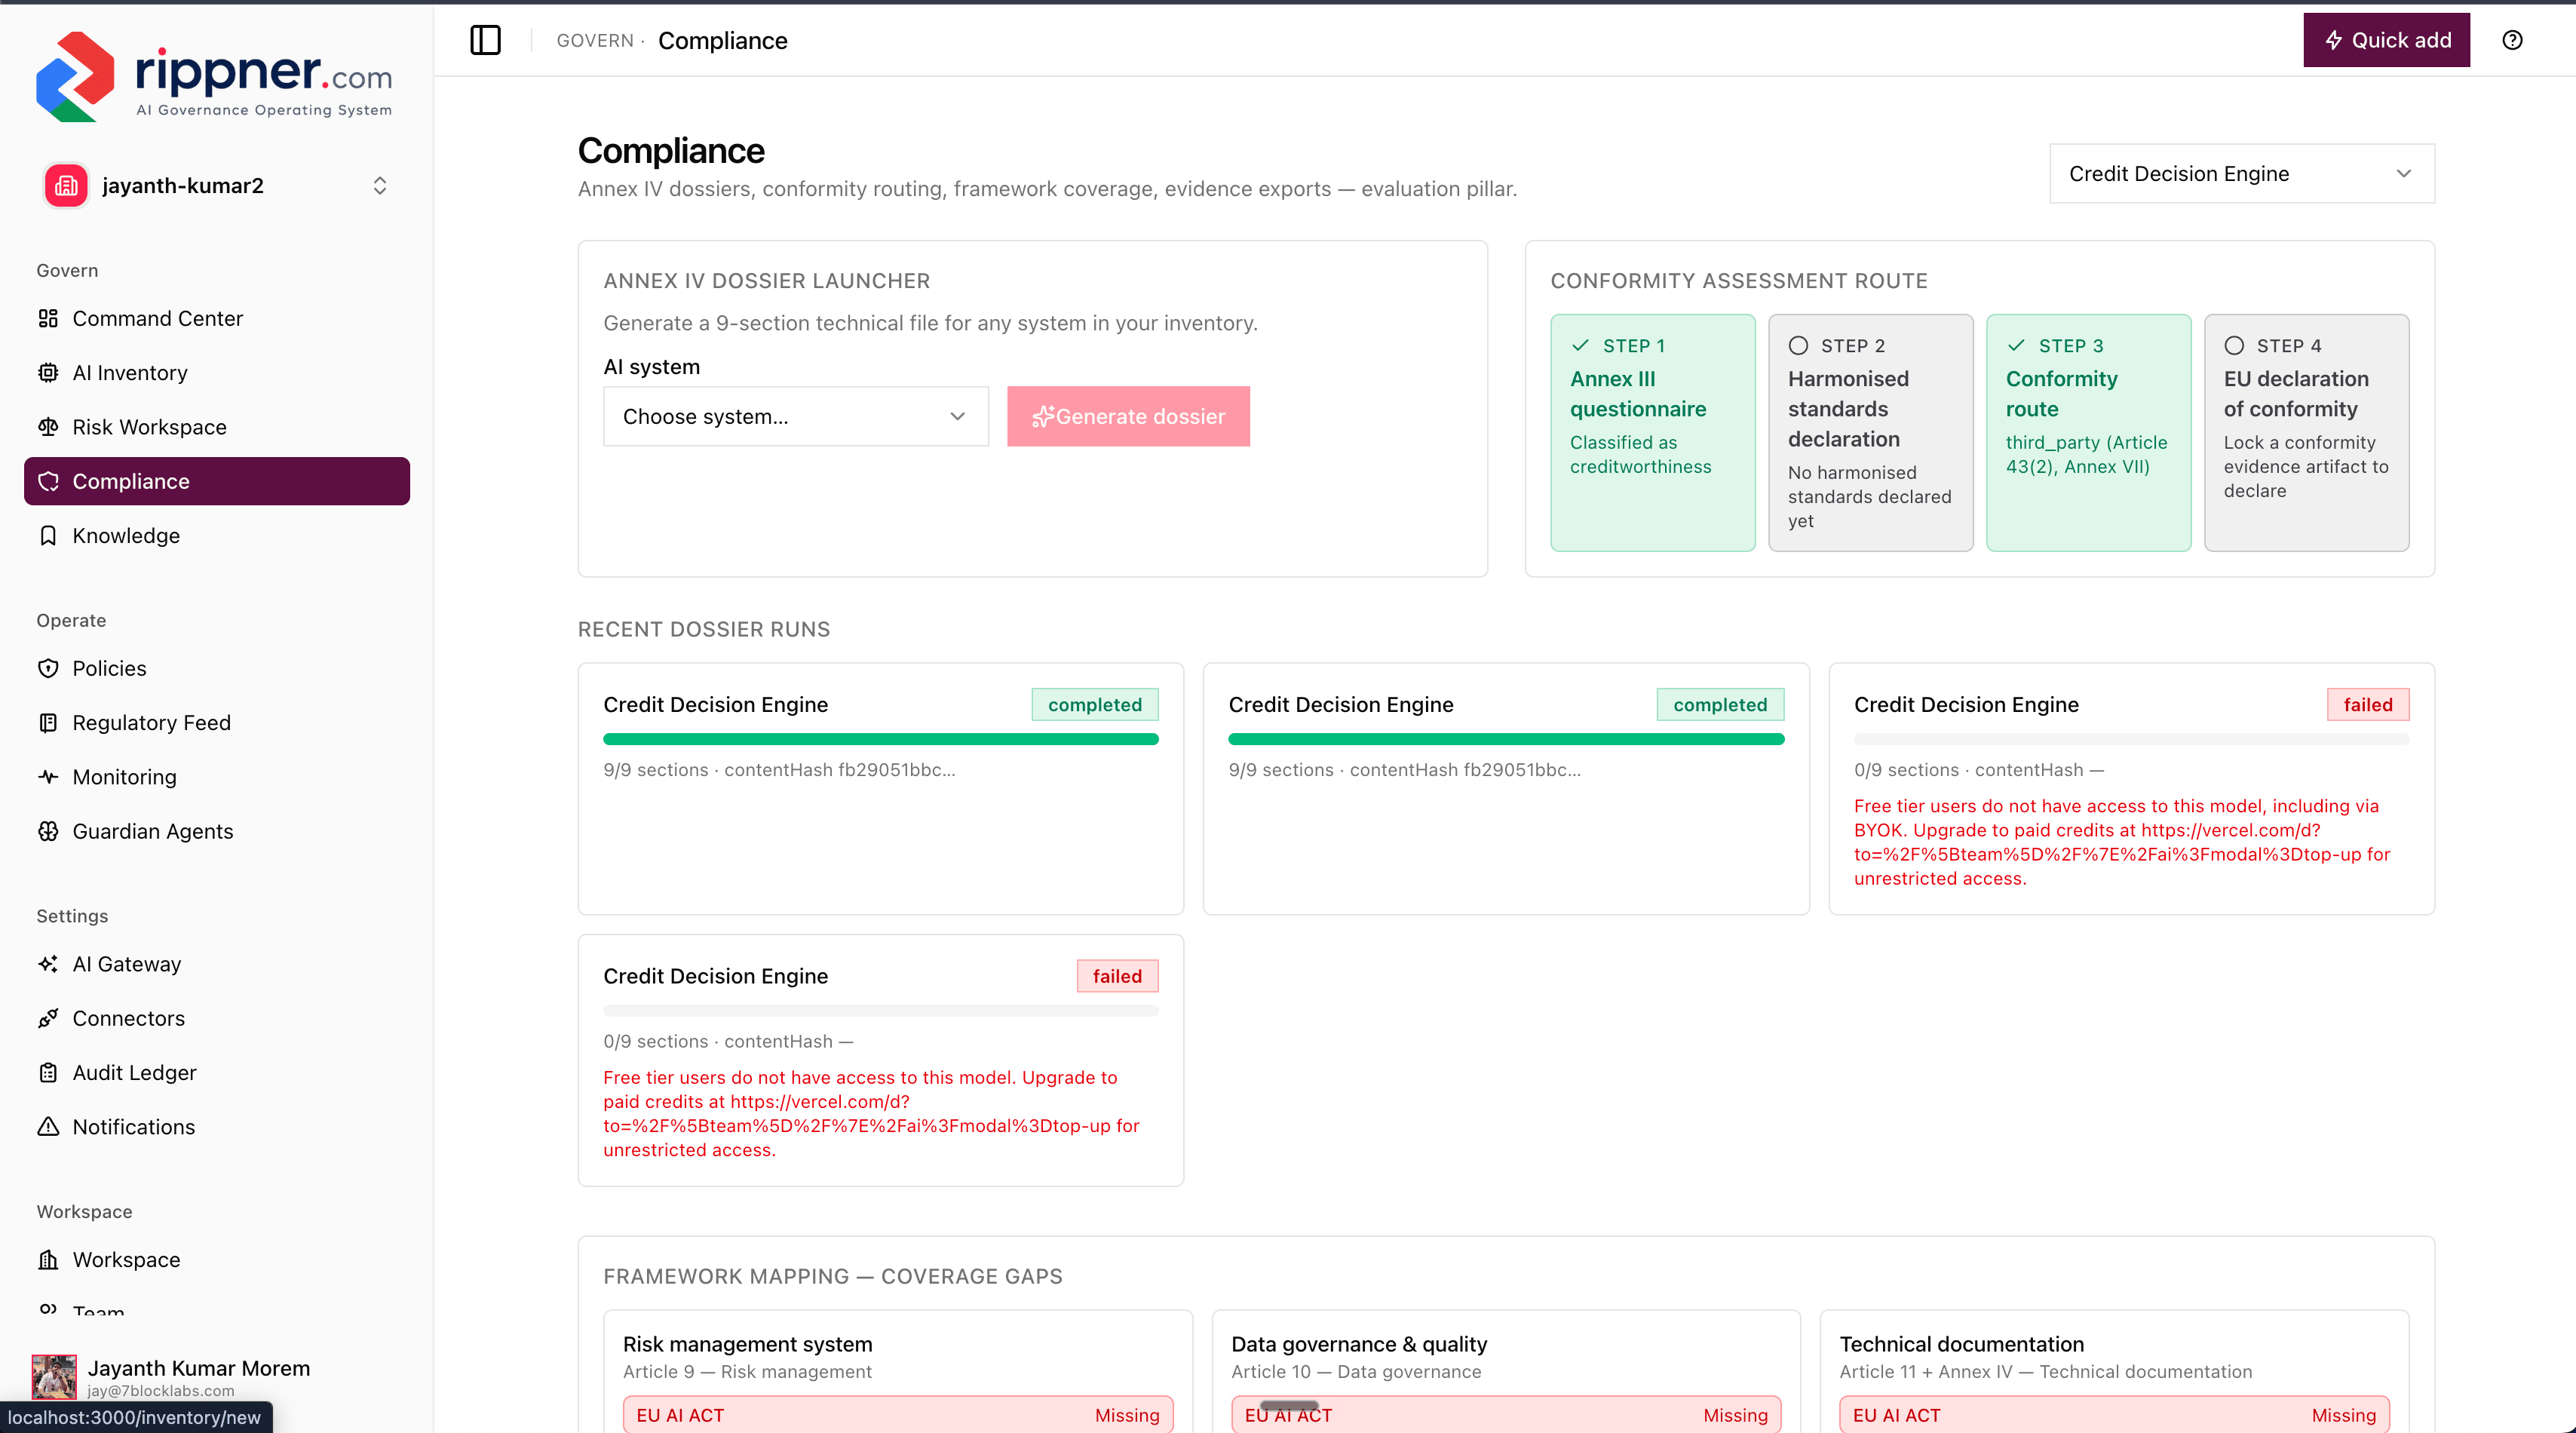2576x1433 pixels.
Task: Expand the Credit Decision Engine selector
Action: click(2242, 173)
